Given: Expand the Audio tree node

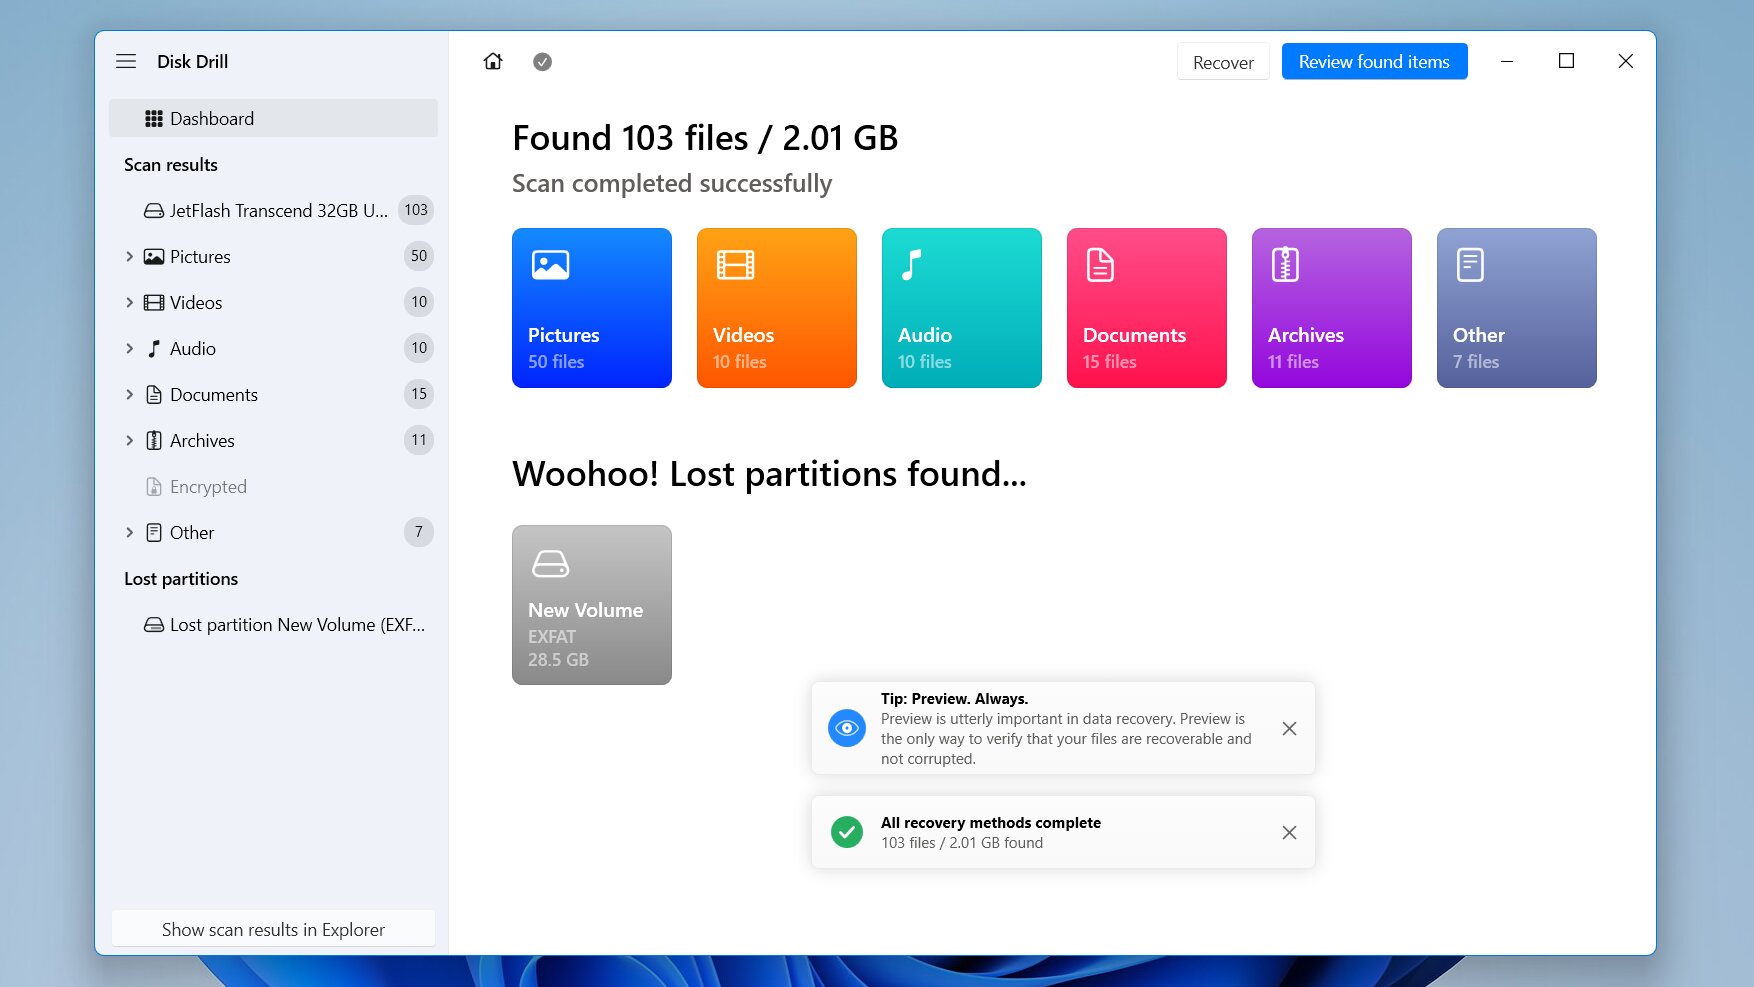Looking at the screenshot, I should coord(129,349).
